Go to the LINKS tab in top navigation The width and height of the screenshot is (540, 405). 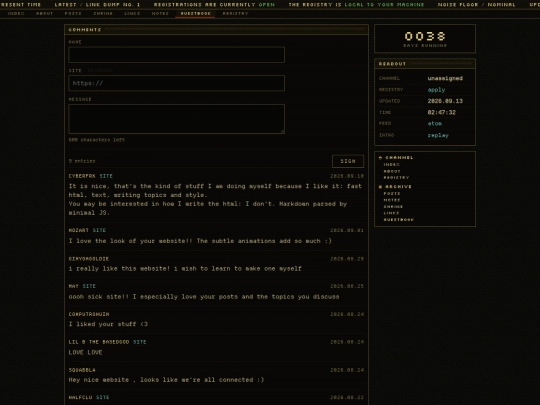pos(132,13)
